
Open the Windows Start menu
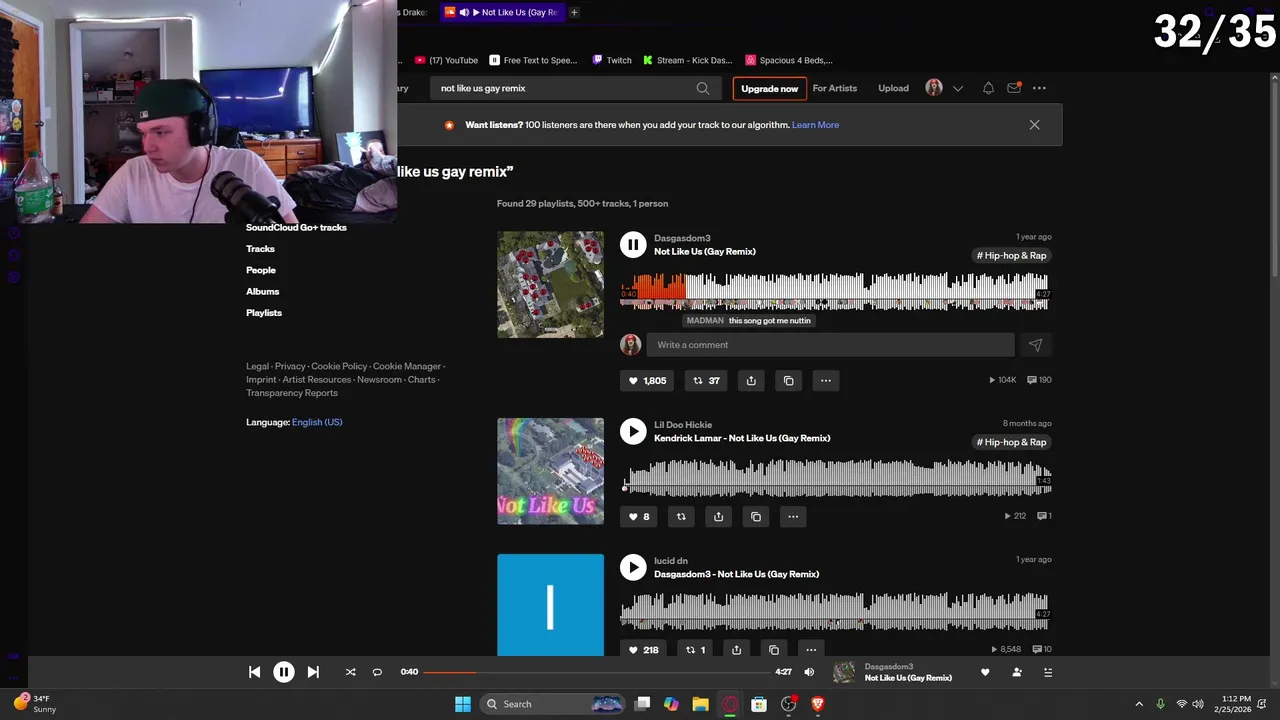463,704
